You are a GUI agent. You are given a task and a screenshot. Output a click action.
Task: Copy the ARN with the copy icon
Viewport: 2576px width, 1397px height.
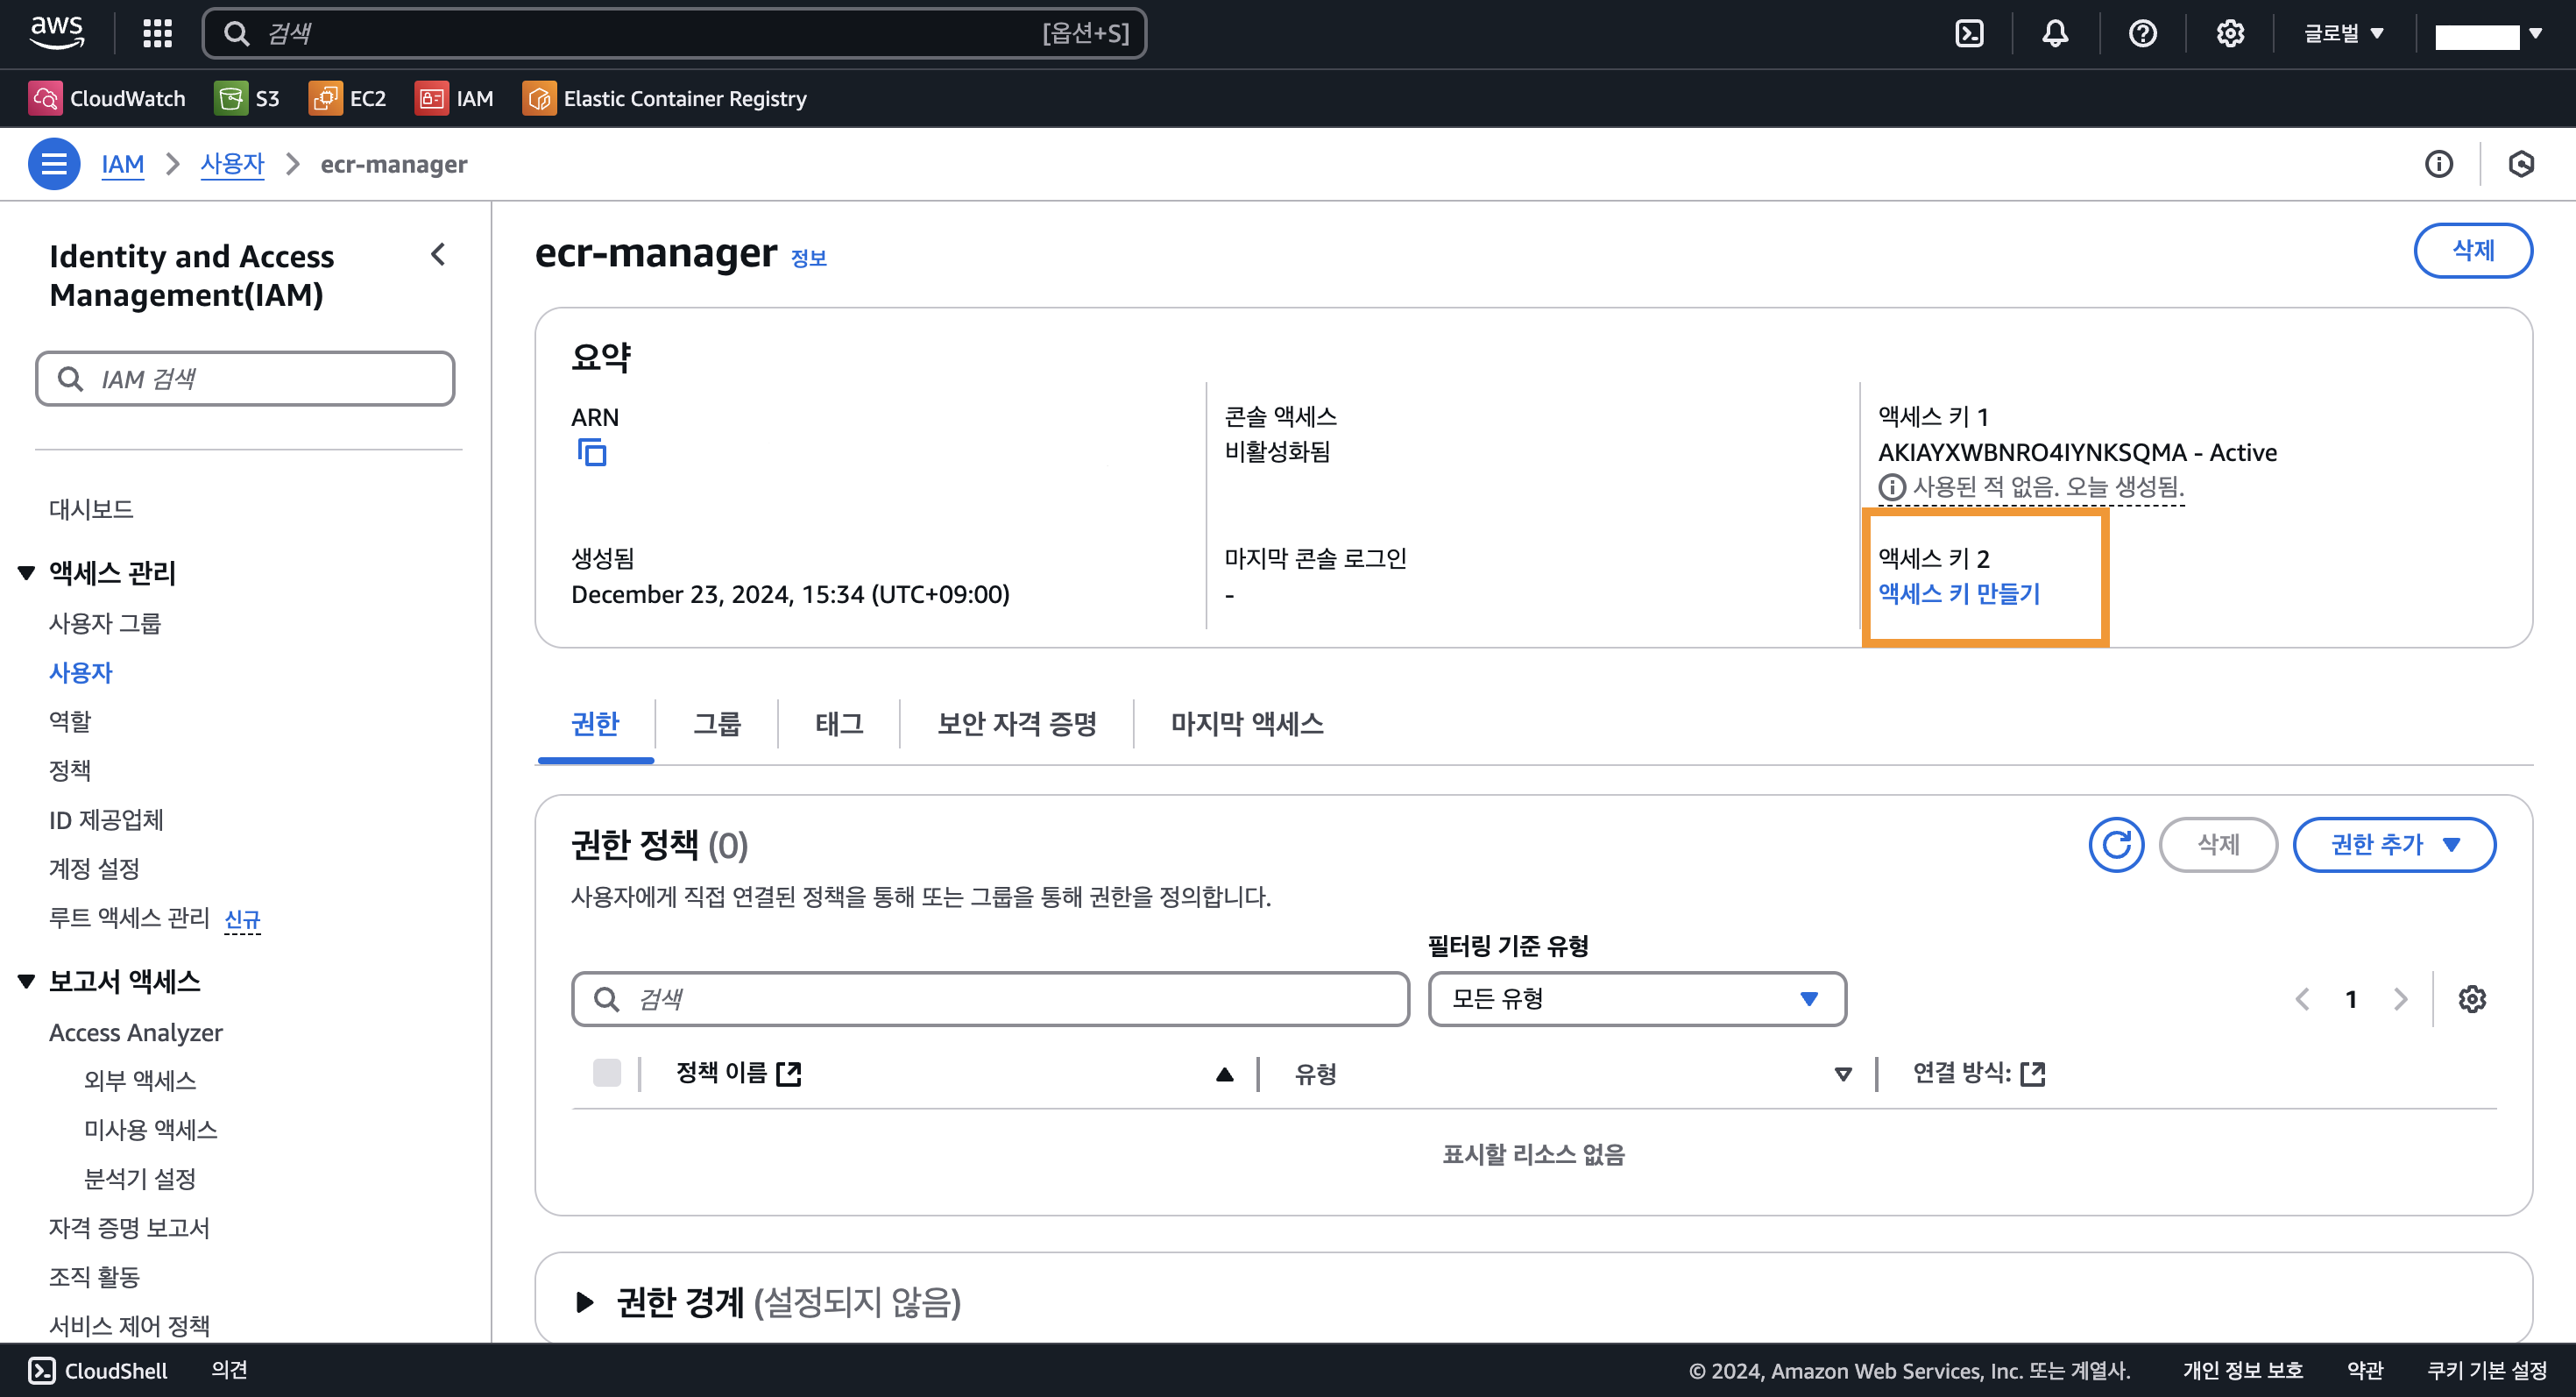point(592,453)
